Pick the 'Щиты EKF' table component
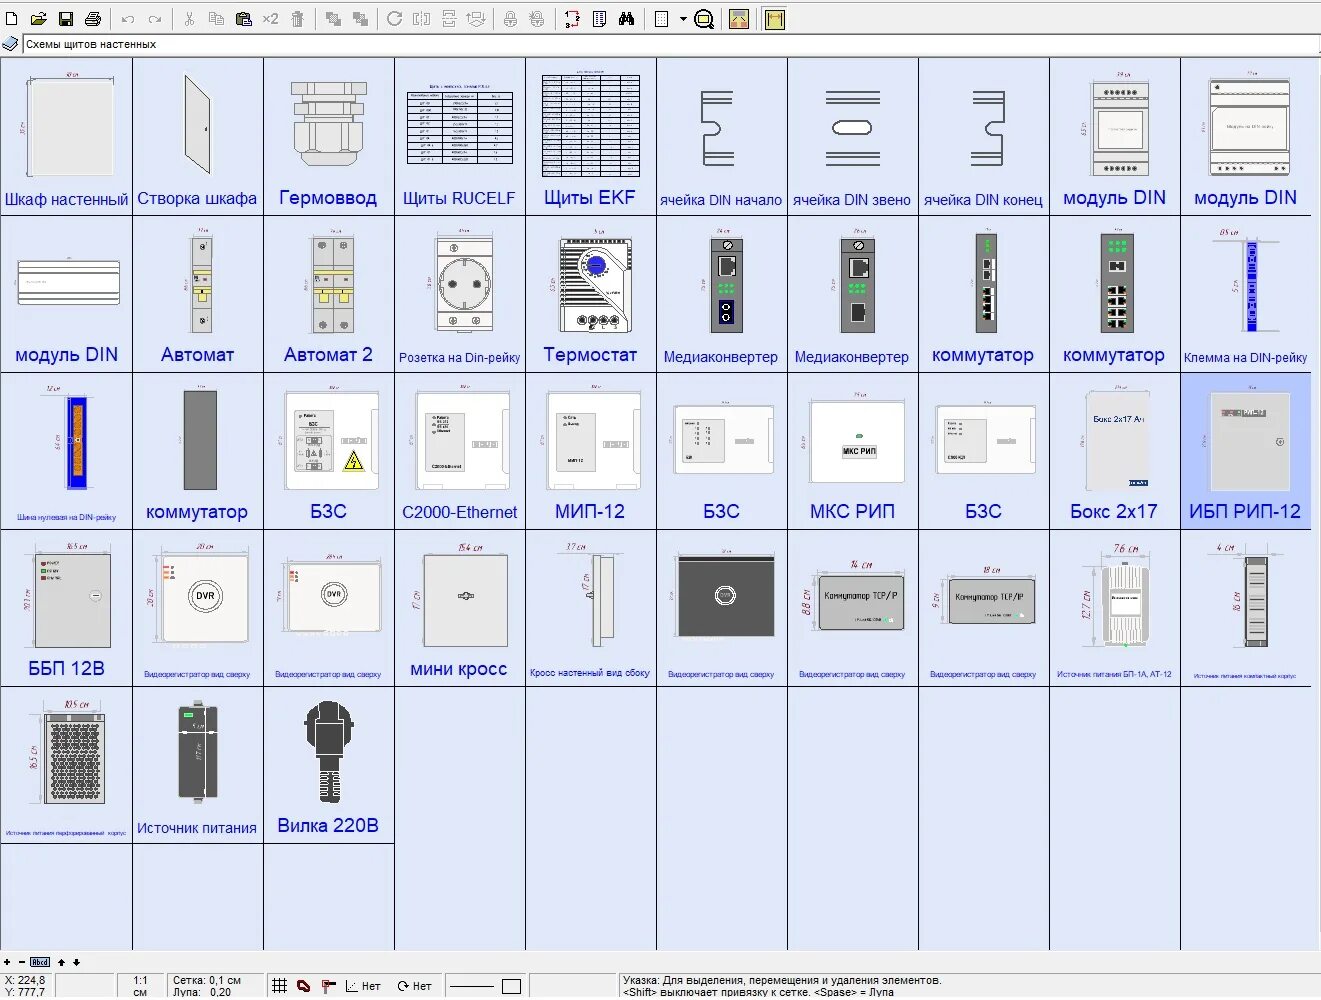This screenshot has width=1321, height=1000. click(x=590, y=135)
